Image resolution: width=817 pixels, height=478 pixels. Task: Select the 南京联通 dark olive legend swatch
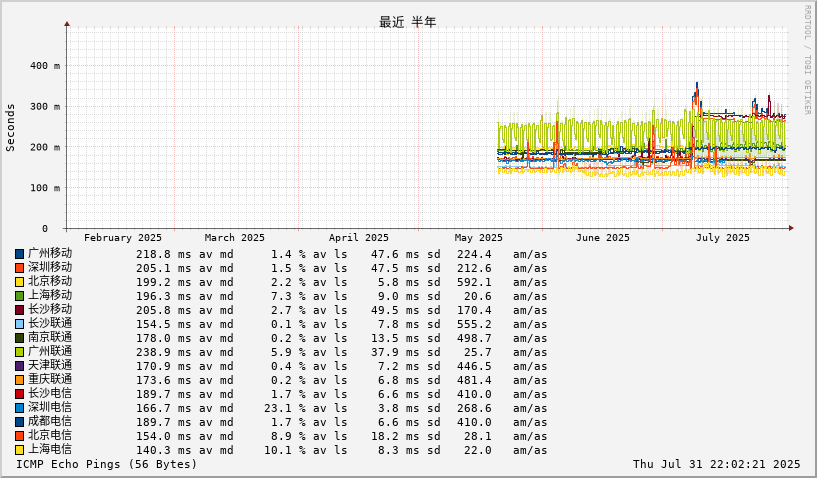(20, 338)
